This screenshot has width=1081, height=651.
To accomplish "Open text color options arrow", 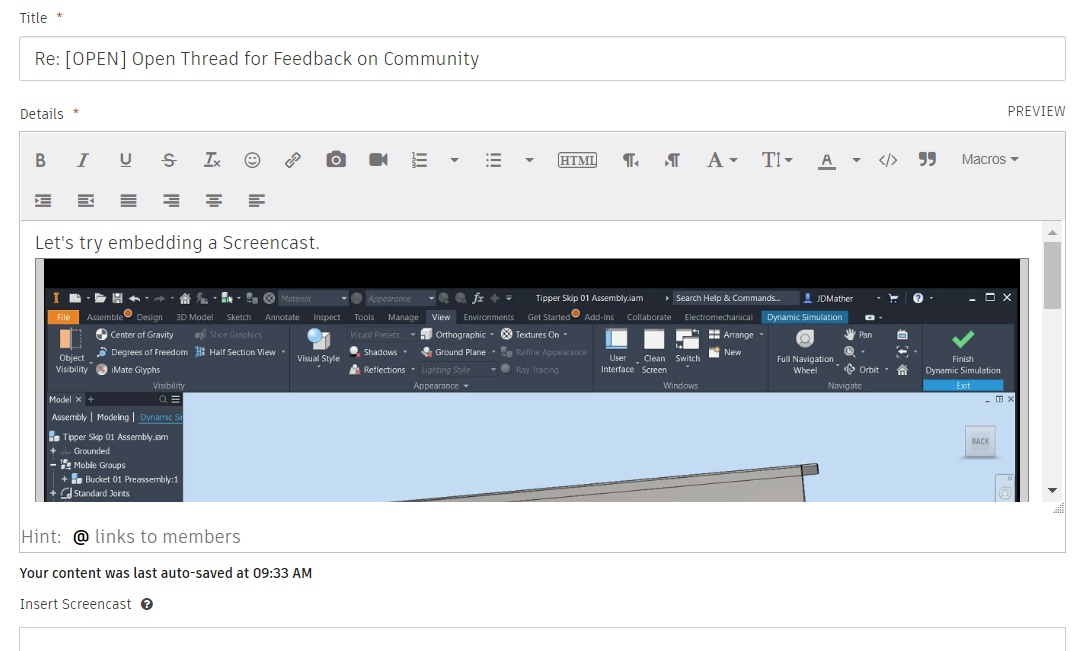I will [856, 160].
